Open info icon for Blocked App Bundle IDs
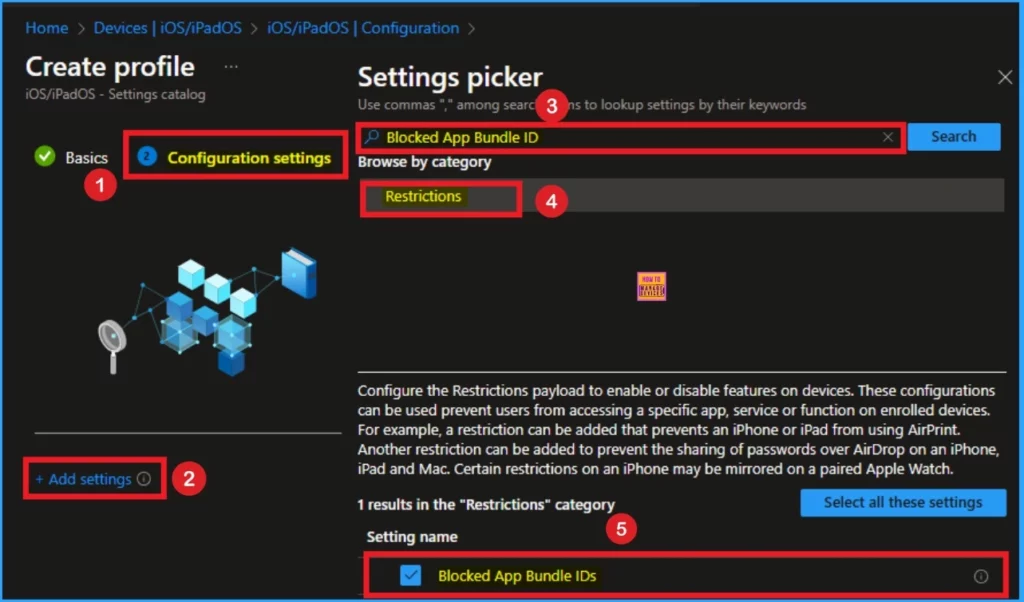Screen dimensions: 1024x602 pyautogui.click(x=981, y=576)
